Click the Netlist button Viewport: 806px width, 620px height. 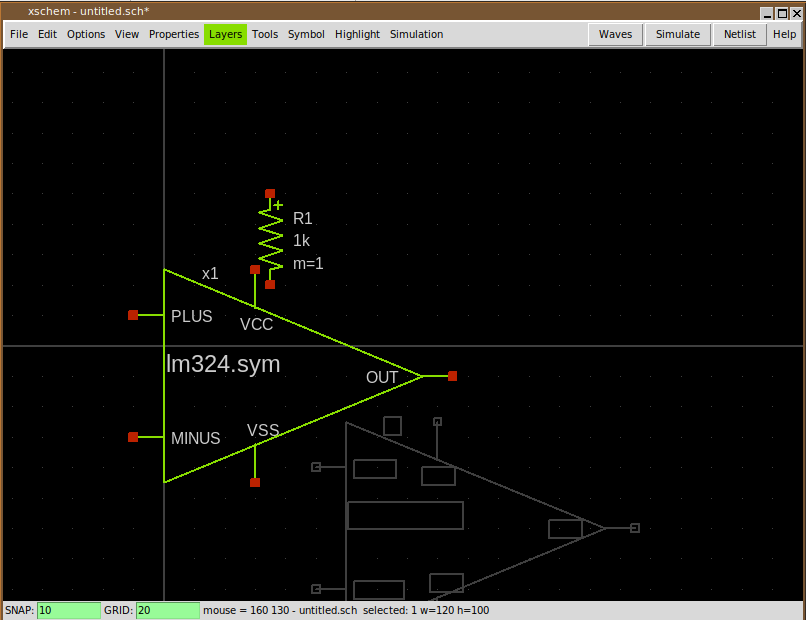739,34
